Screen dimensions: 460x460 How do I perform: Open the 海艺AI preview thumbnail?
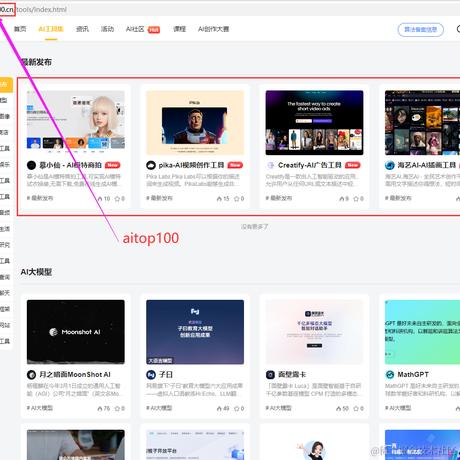pos(422,122)
